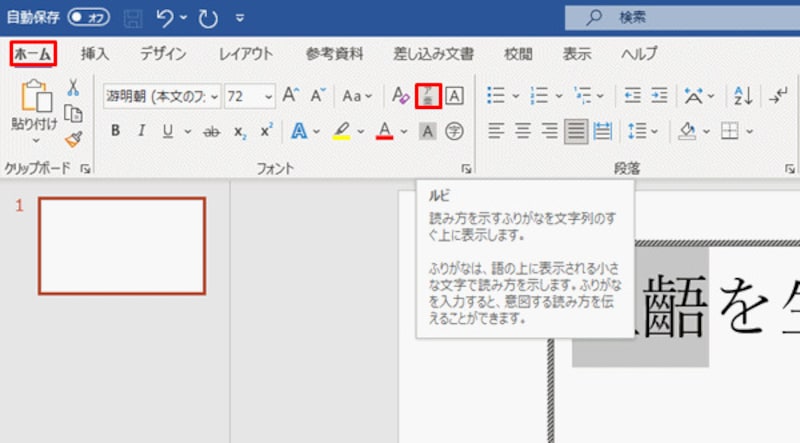Toggle justify alignment
800x443 pixels.
pos(576,131)
